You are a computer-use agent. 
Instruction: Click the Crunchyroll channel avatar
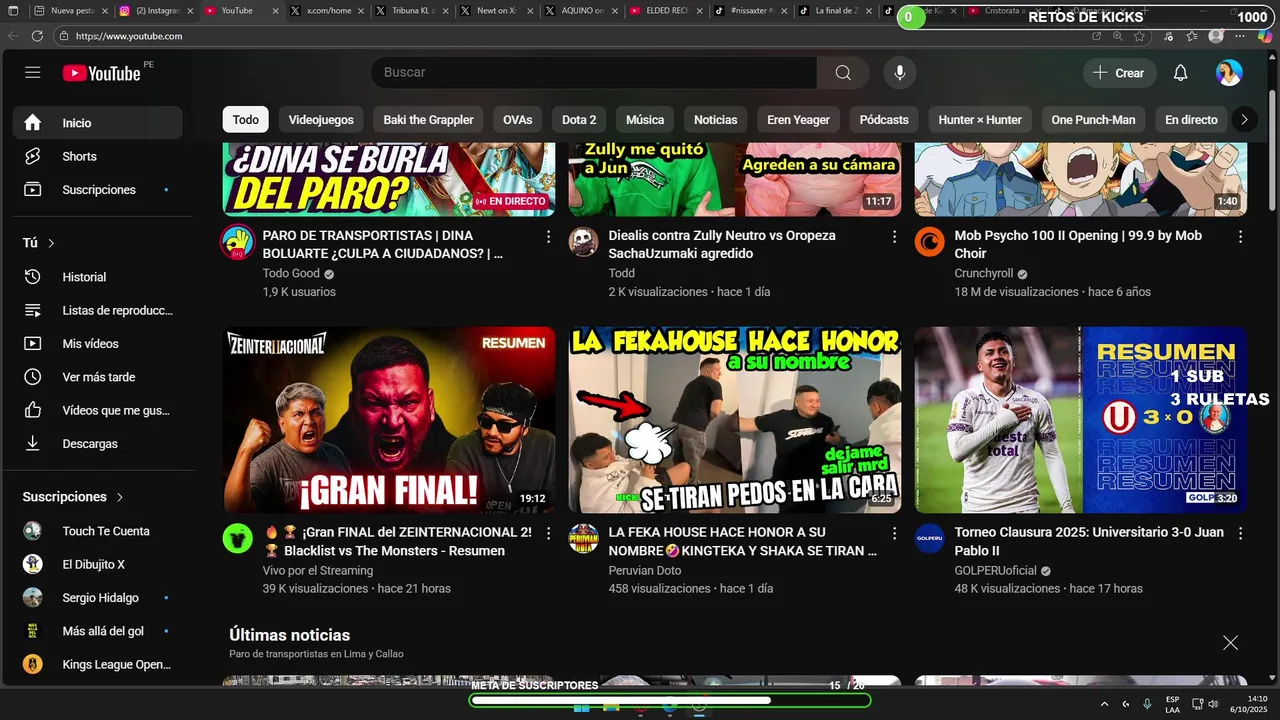pos(930,242)
